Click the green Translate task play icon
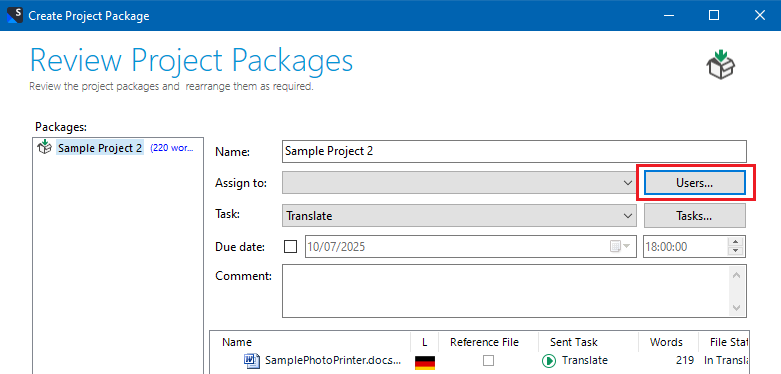This screenshot has height=374, width=781. [x=549, y=361]
